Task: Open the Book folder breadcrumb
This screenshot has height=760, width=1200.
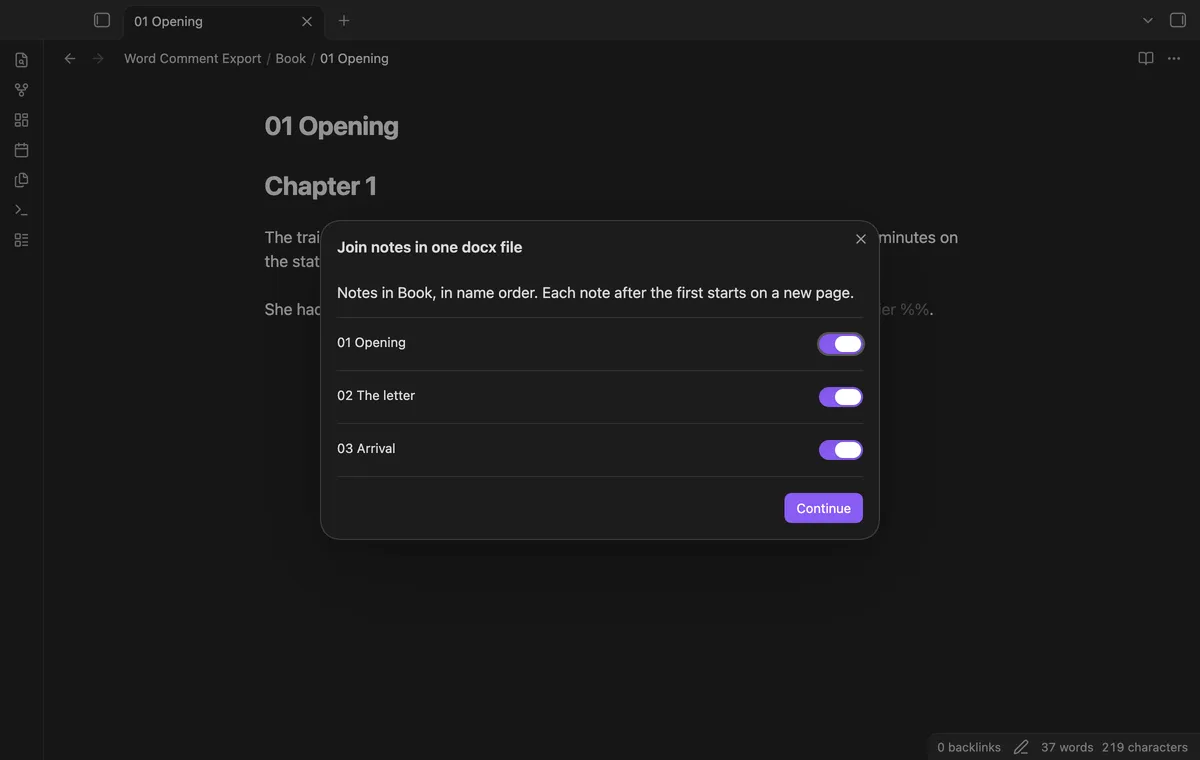Action: click(x=291, y=59)
